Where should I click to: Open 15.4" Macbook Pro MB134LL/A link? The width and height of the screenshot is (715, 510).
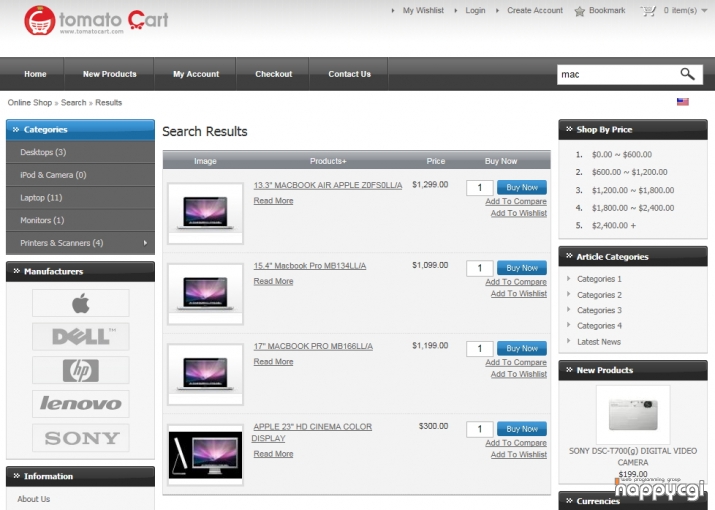pyautogui.click(x=310, y=266)
